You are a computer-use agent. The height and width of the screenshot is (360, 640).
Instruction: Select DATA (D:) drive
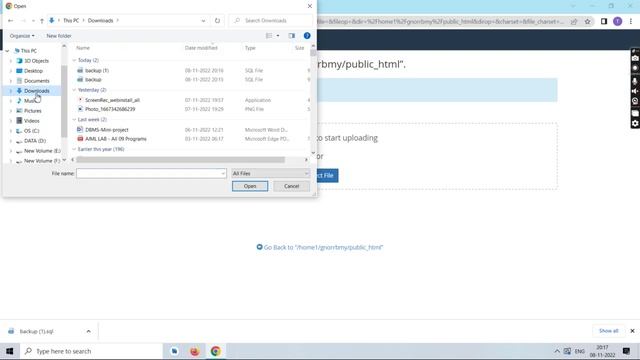(x=35, y=141)
